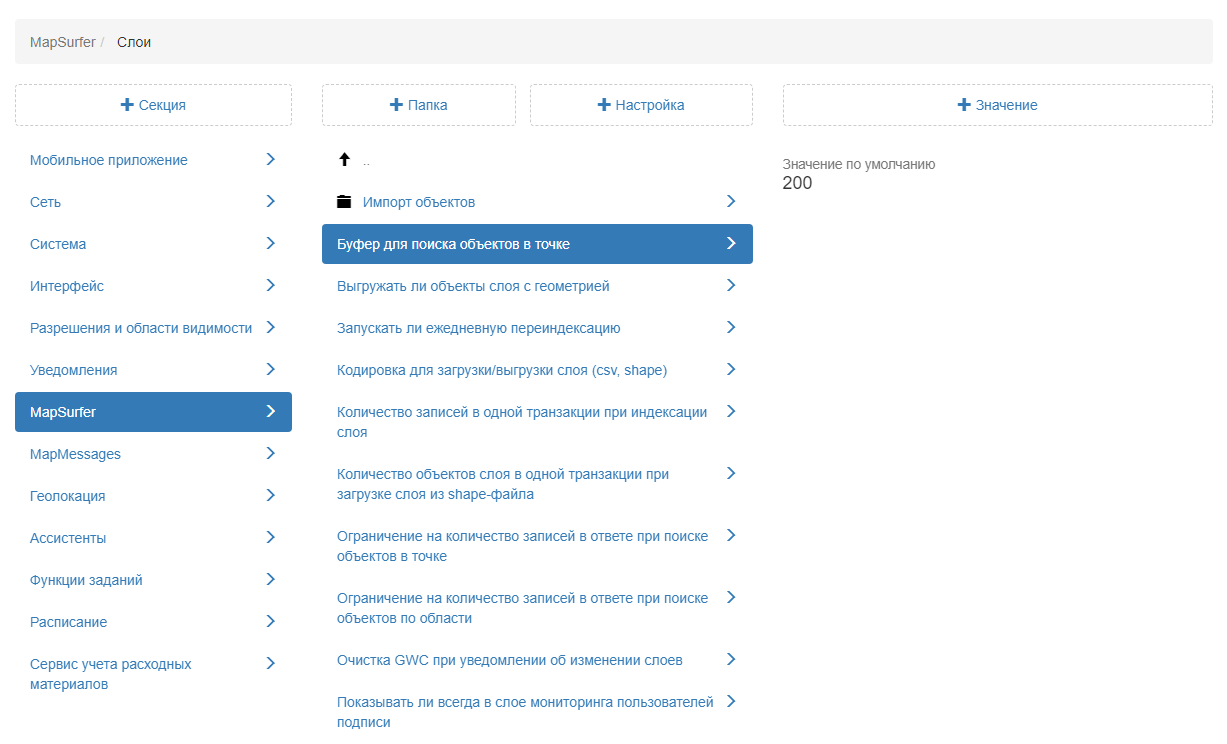Expand chevron next to Расписание

270,621
